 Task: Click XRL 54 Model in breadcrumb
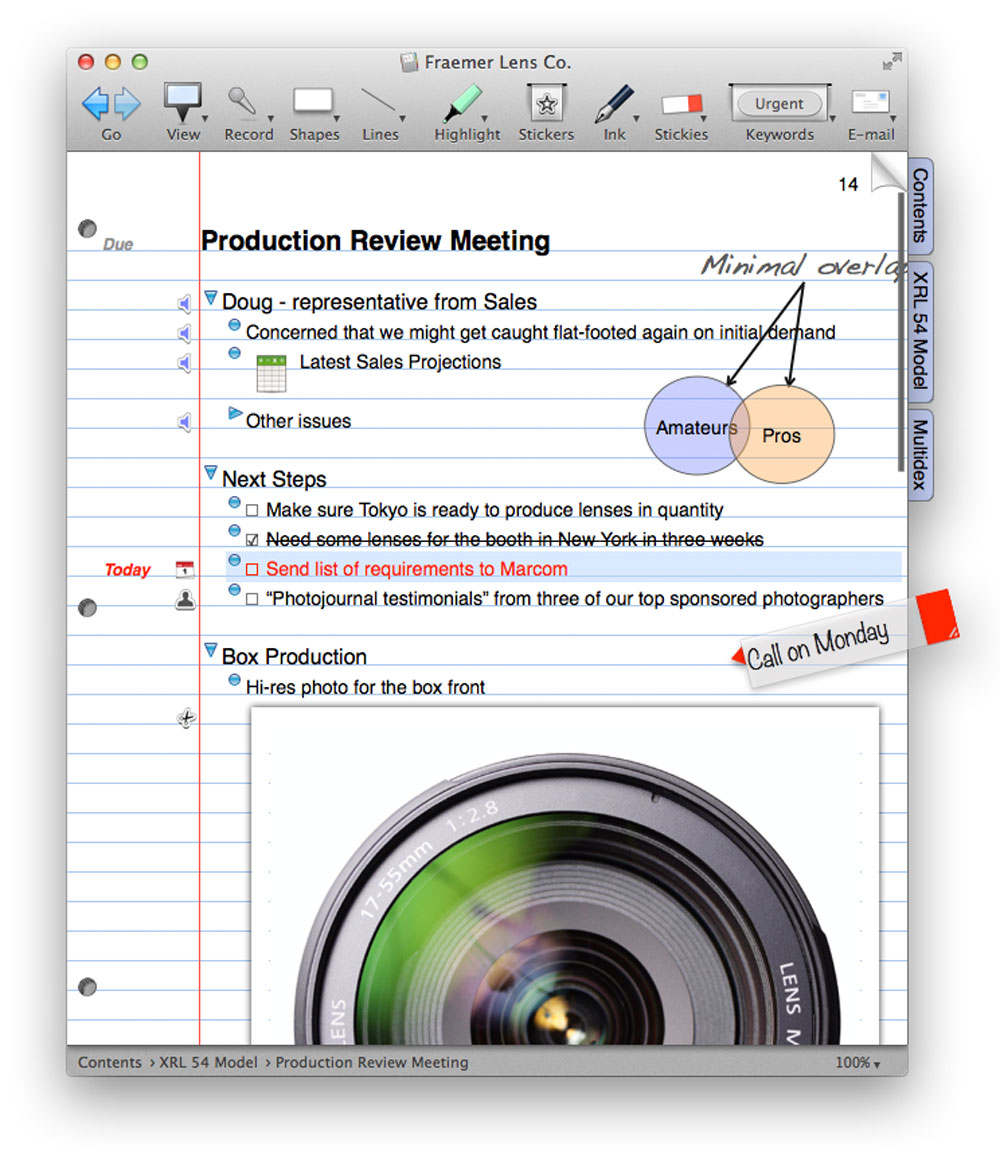(209, 1063)
